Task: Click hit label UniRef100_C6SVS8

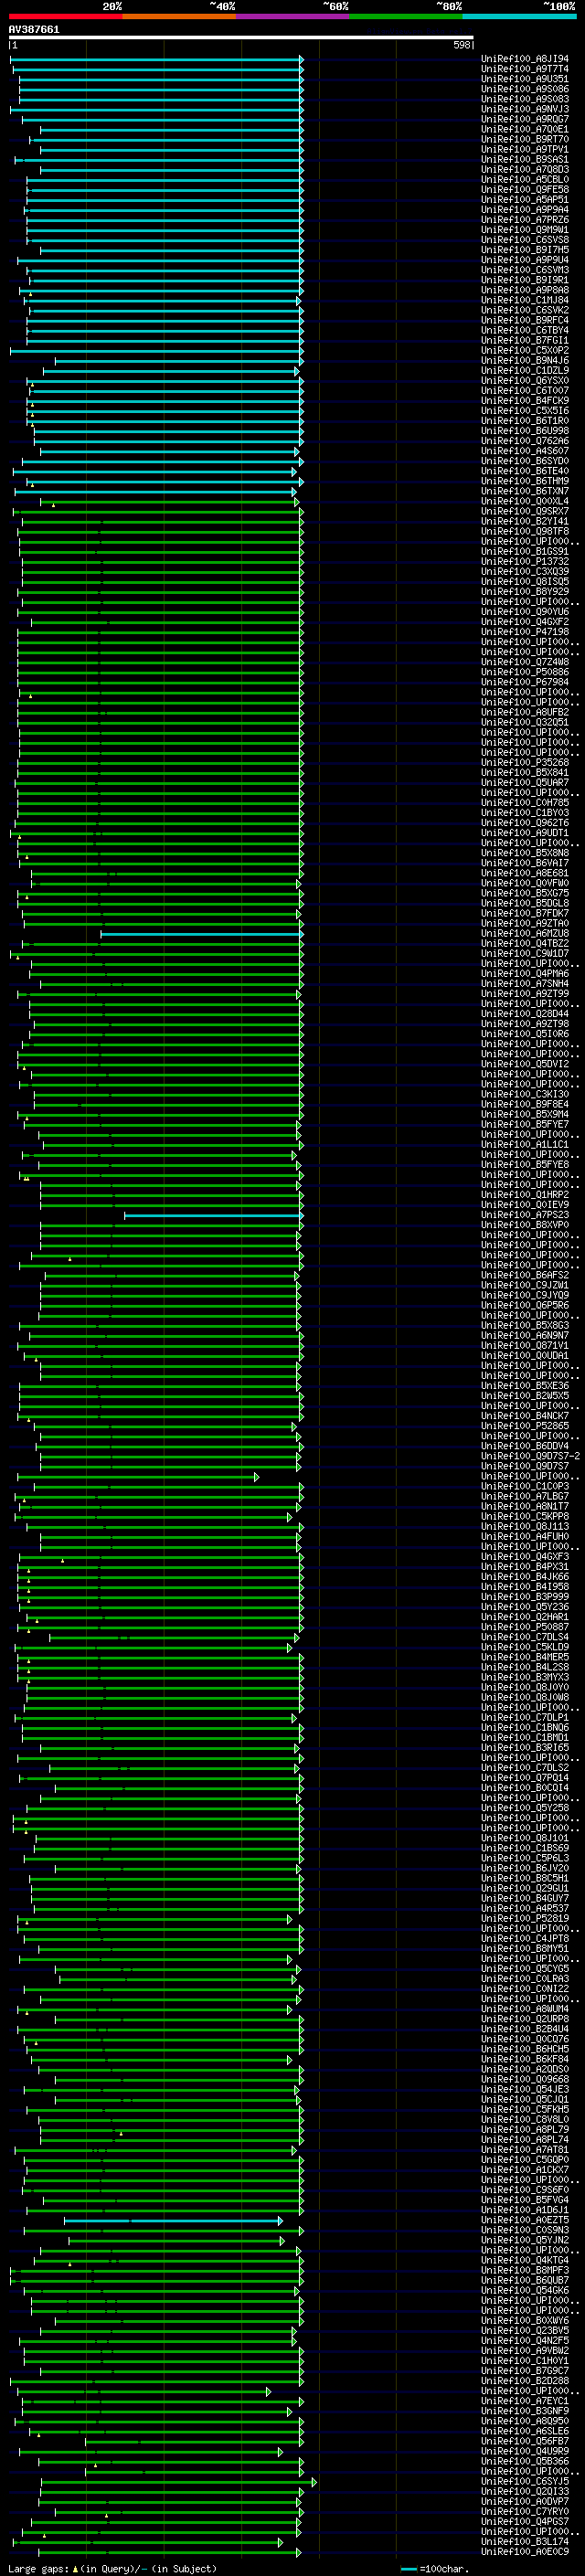Action: [x=525, y=240]
